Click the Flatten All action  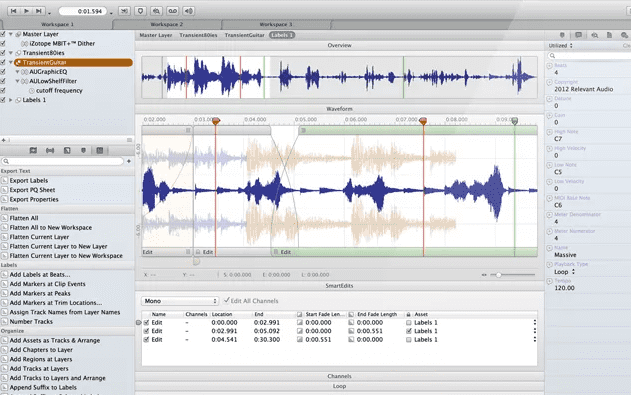[24, 218]
